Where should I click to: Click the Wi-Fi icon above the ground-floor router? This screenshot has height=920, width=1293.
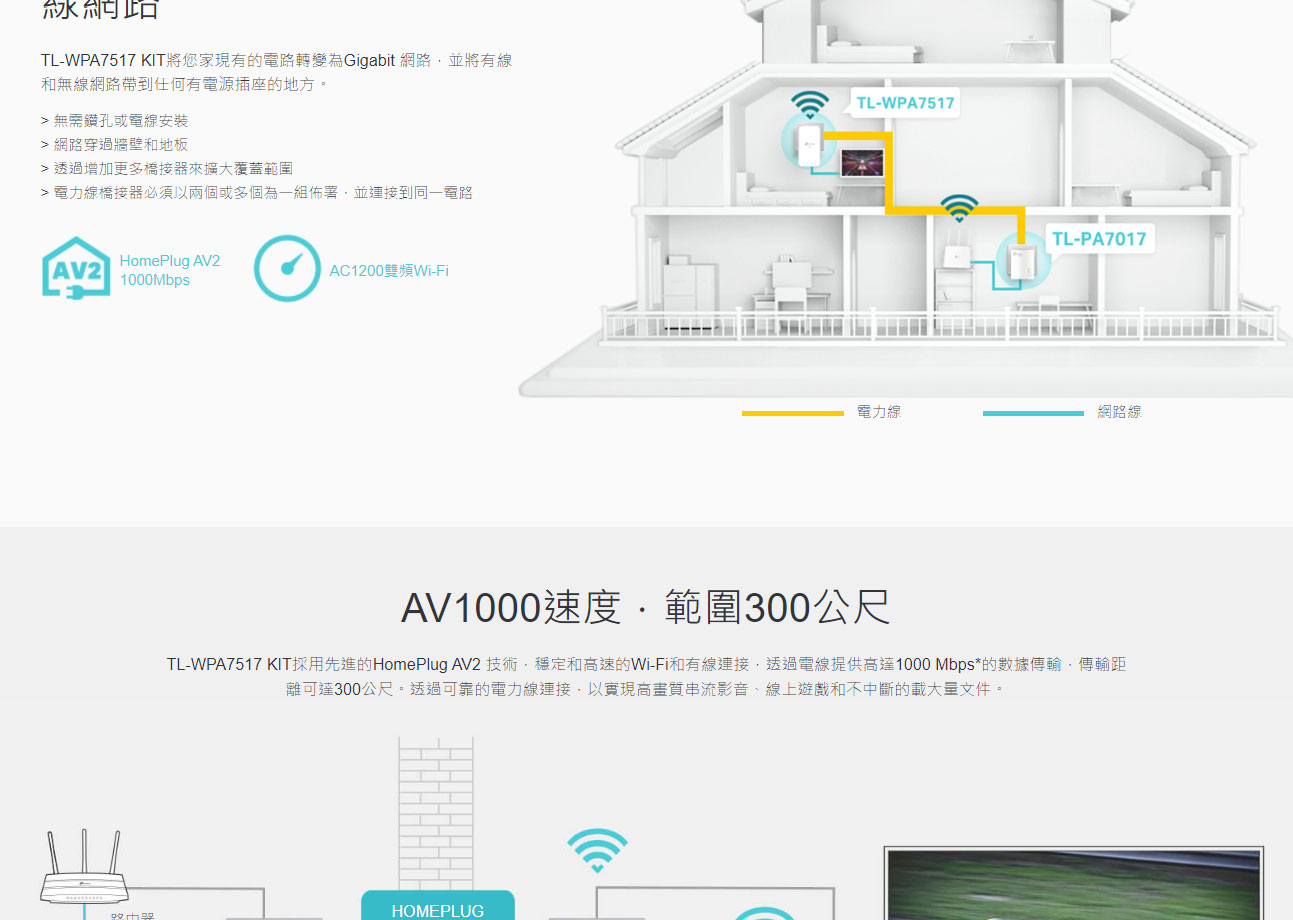click(959, 207)
